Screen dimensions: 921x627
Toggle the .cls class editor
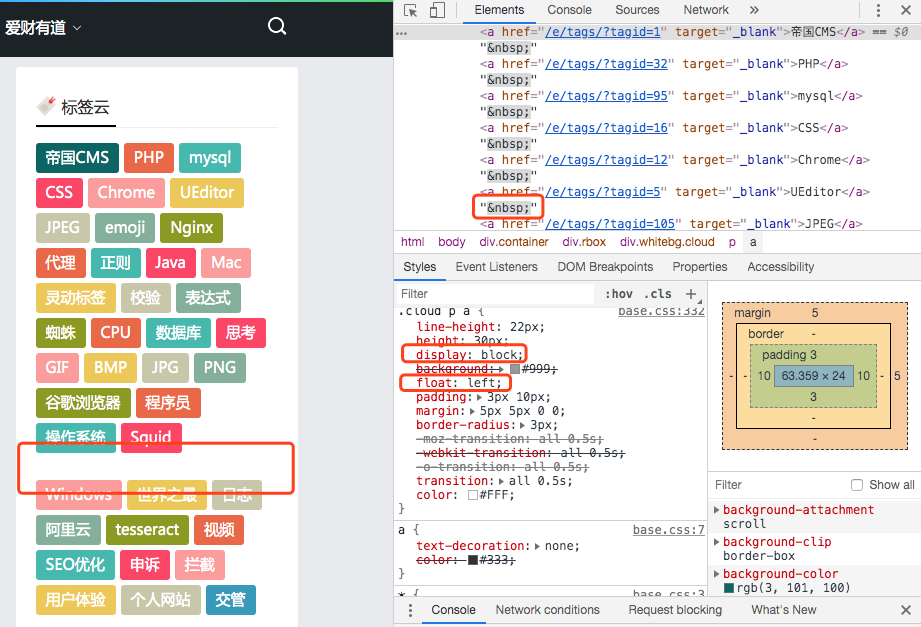pyautogui.click(x=659, y=294)
